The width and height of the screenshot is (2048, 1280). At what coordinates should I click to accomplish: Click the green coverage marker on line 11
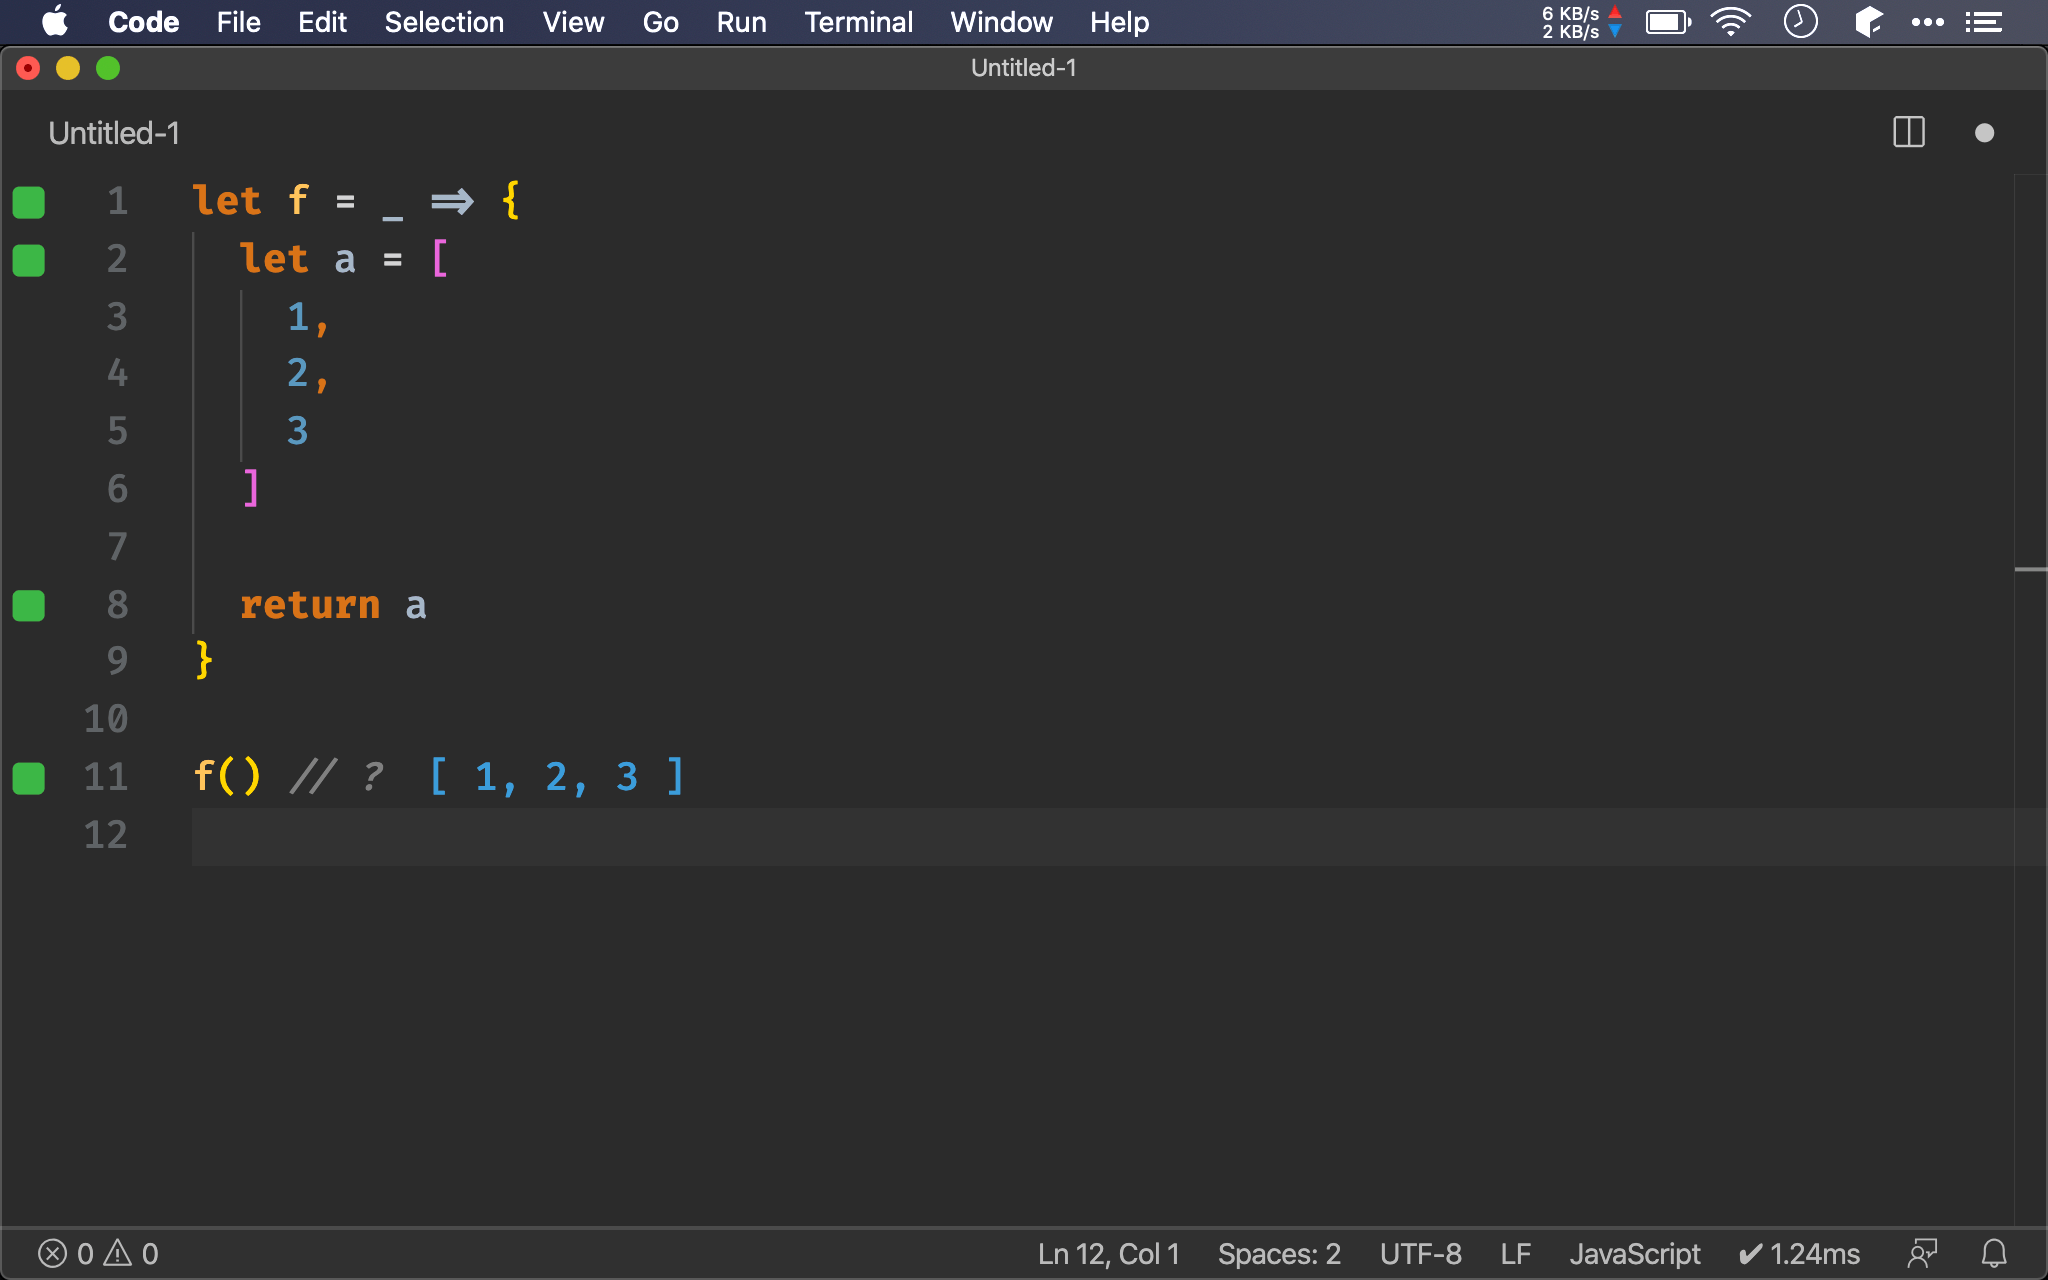point(28,778)
